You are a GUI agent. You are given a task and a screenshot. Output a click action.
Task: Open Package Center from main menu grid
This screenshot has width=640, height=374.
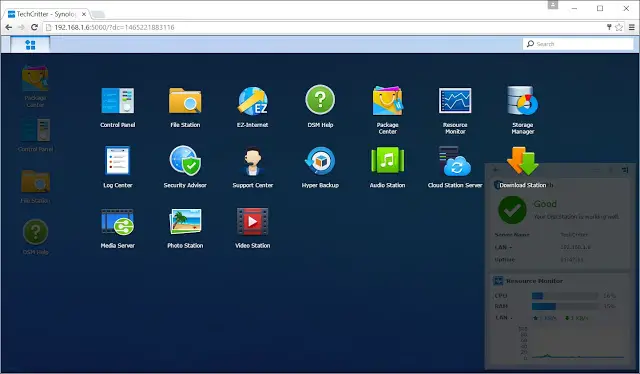coord(387,110)
